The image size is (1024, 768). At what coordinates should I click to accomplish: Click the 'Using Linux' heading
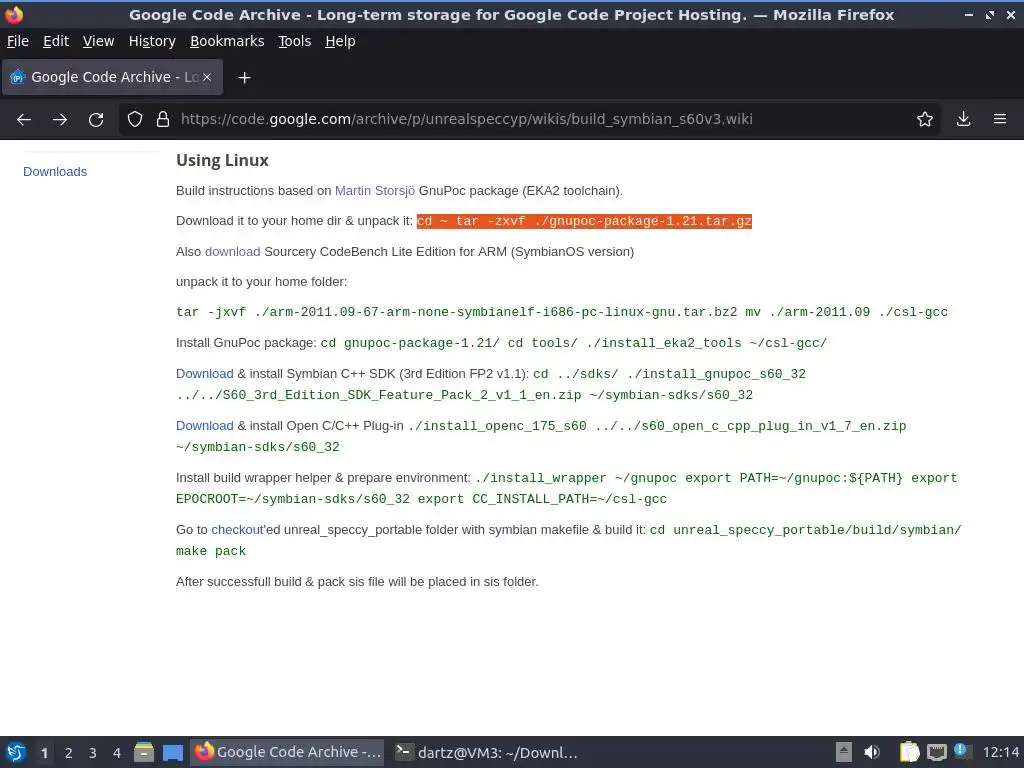click(222, 160)
